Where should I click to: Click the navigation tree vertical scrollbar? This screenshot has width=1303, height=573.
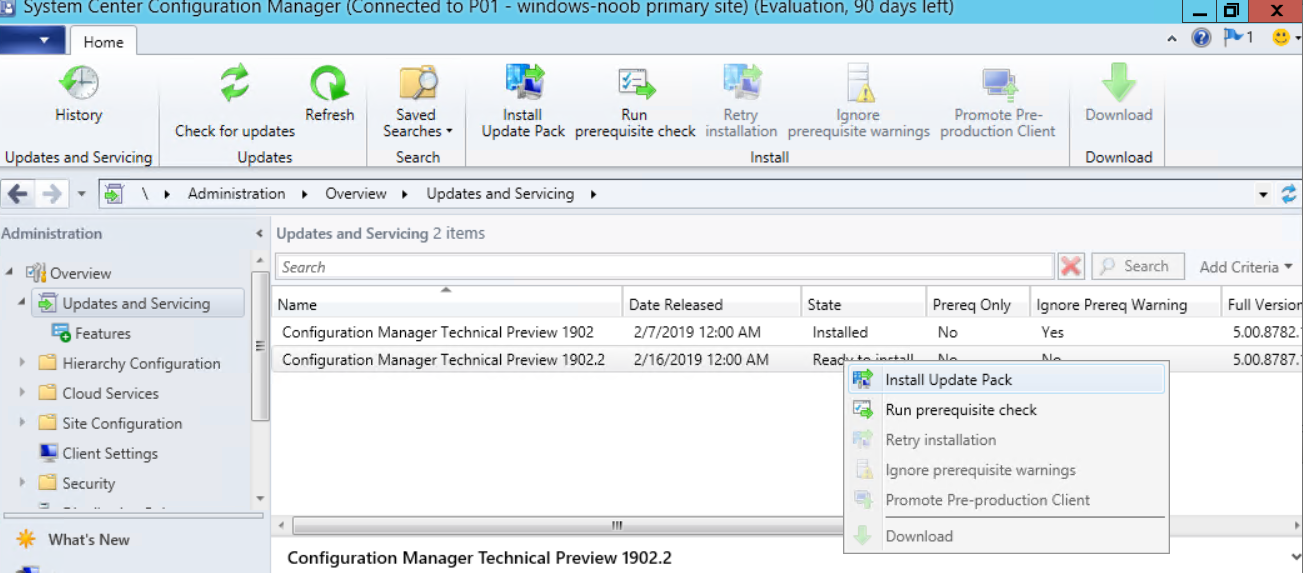(260, 345)
